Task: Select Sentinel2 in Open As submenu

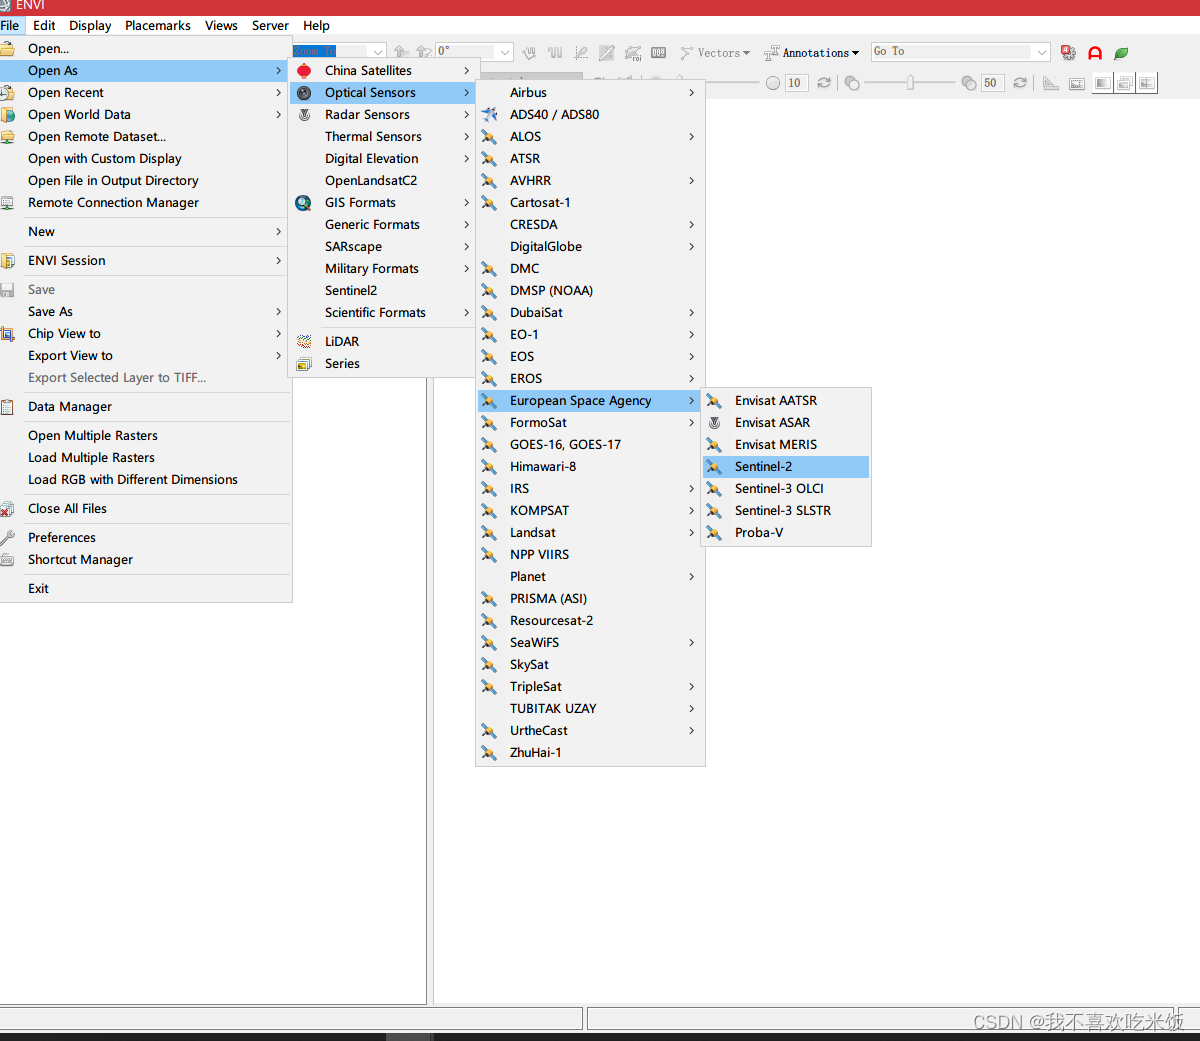Action: (383, 290)
